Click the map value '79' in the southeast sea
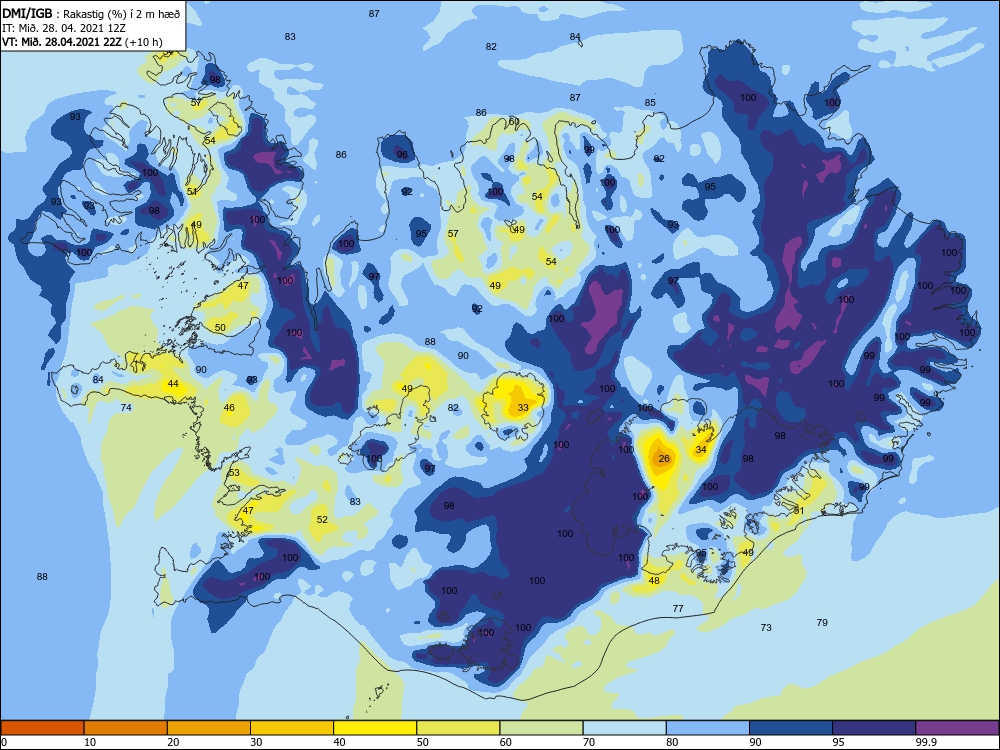This screenshot has width=1000, height=750. (822, 622)
